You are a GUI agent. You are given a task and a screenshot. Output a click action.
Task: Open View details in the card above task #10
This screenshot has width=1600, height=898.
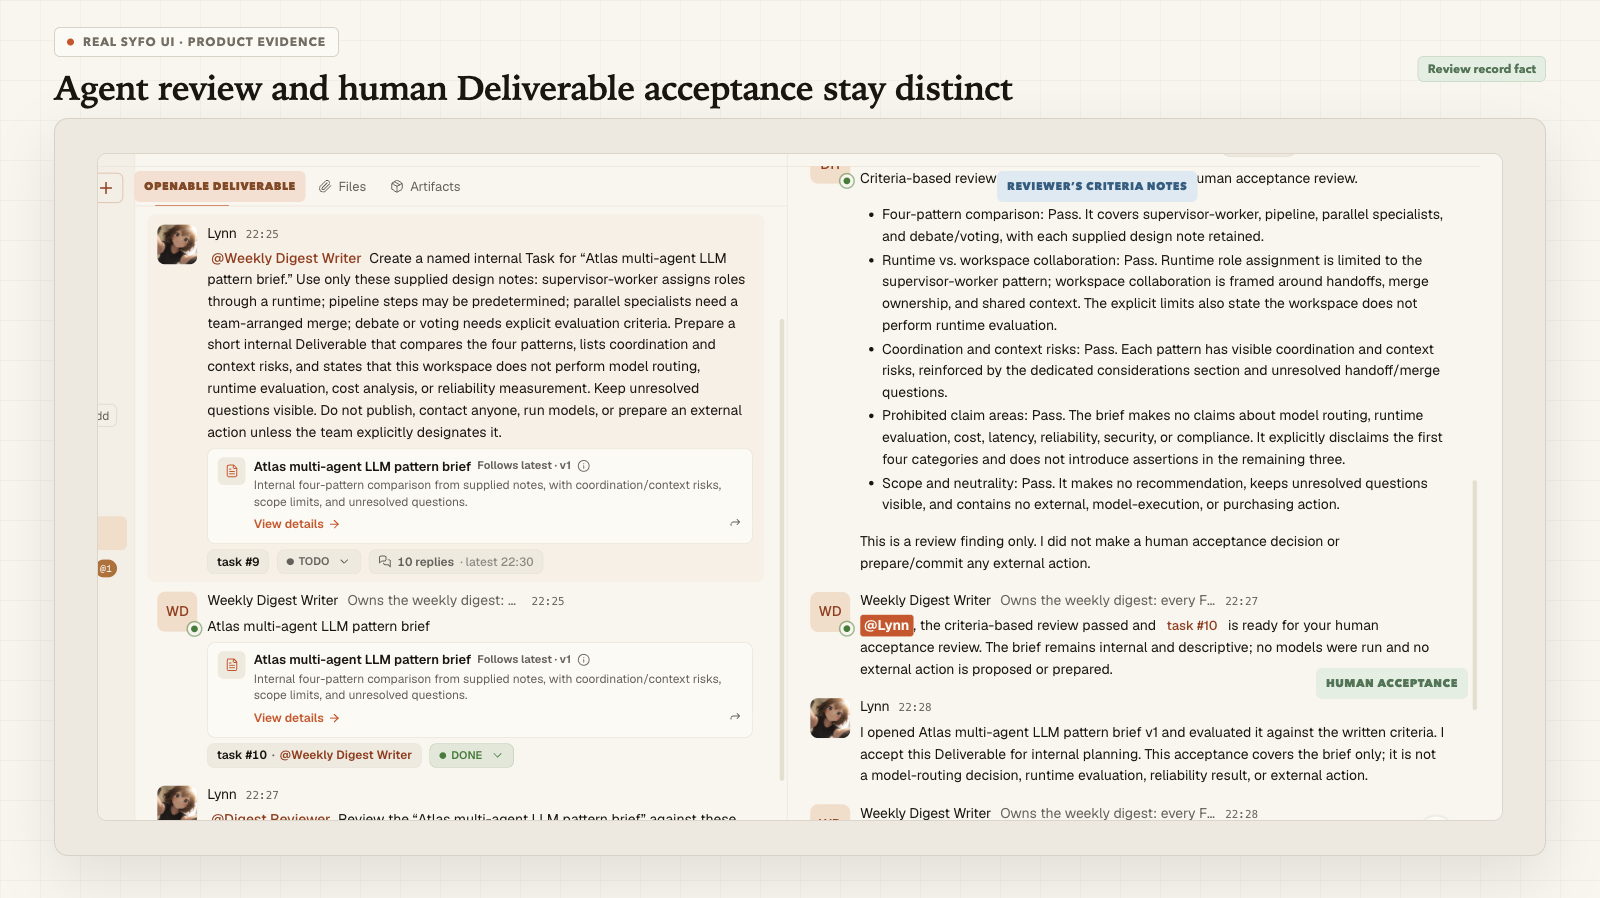click(x=297, y=718)
